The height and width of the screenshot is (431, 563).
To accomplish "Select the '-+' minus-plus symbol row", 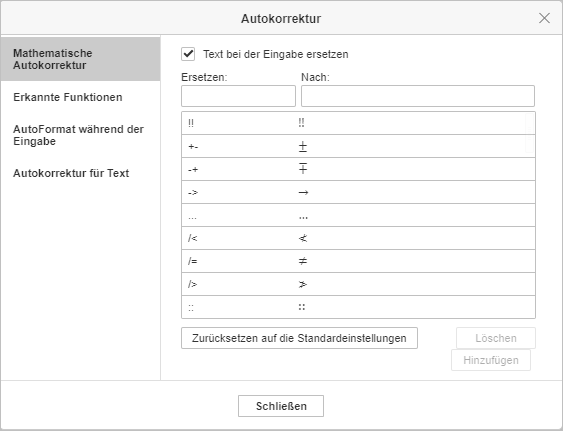I will click(358, 169).
